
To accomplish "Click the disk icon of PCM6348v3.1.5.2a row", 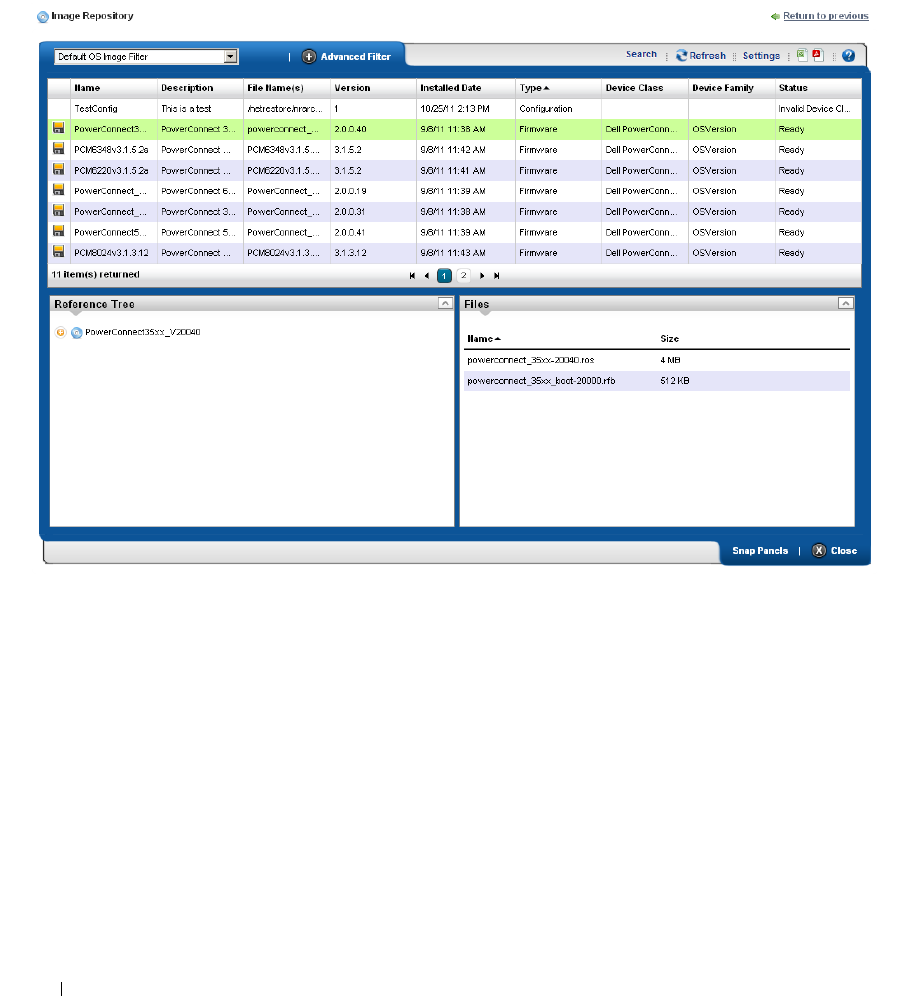I will click(58, 149).
